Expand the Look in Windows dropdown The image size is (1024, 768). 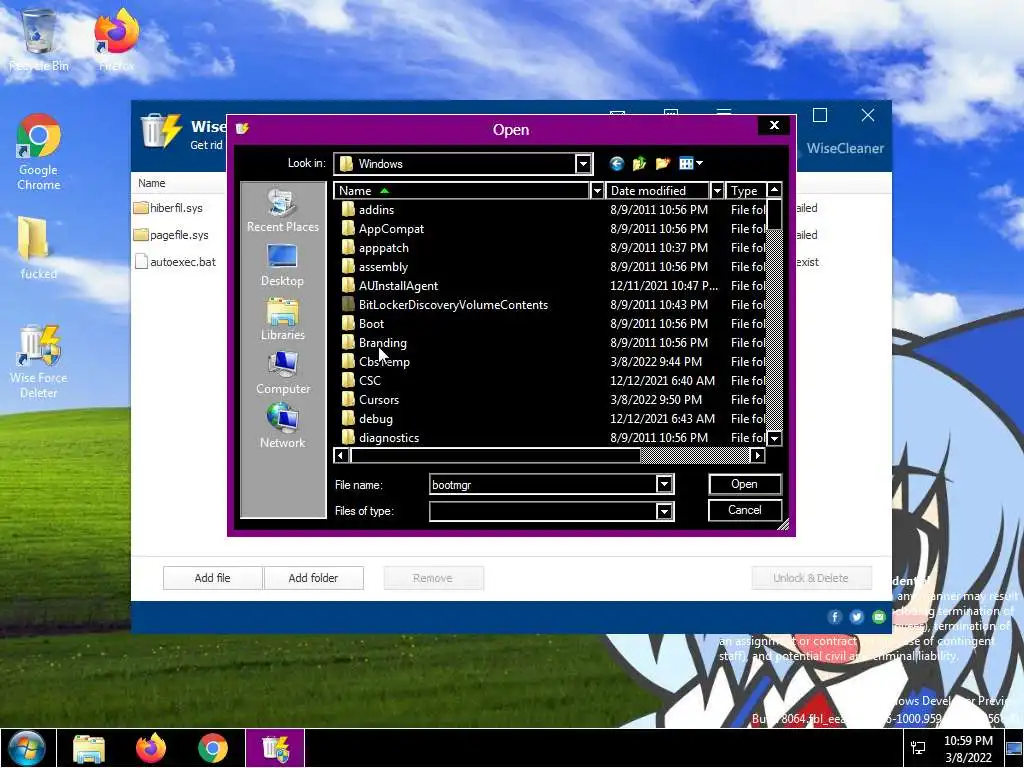[x=583, y=164]
